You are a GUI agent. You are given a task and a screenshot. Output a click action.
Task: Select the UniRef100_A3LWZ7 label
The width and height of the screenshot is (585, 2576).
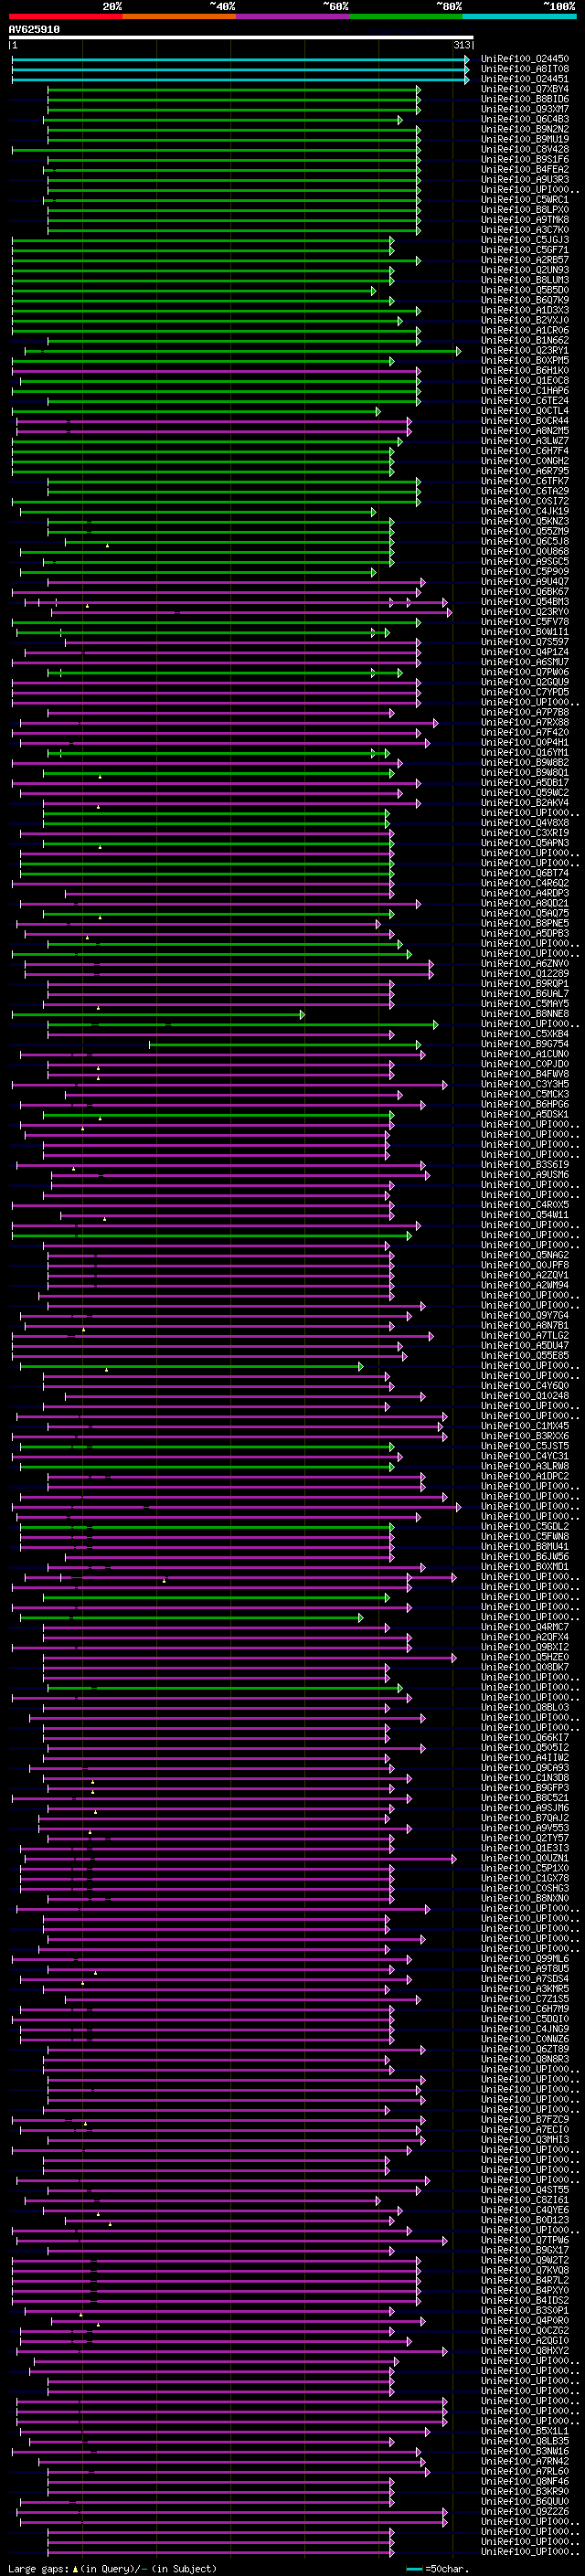pyautogui.click(x=525, y=441)
